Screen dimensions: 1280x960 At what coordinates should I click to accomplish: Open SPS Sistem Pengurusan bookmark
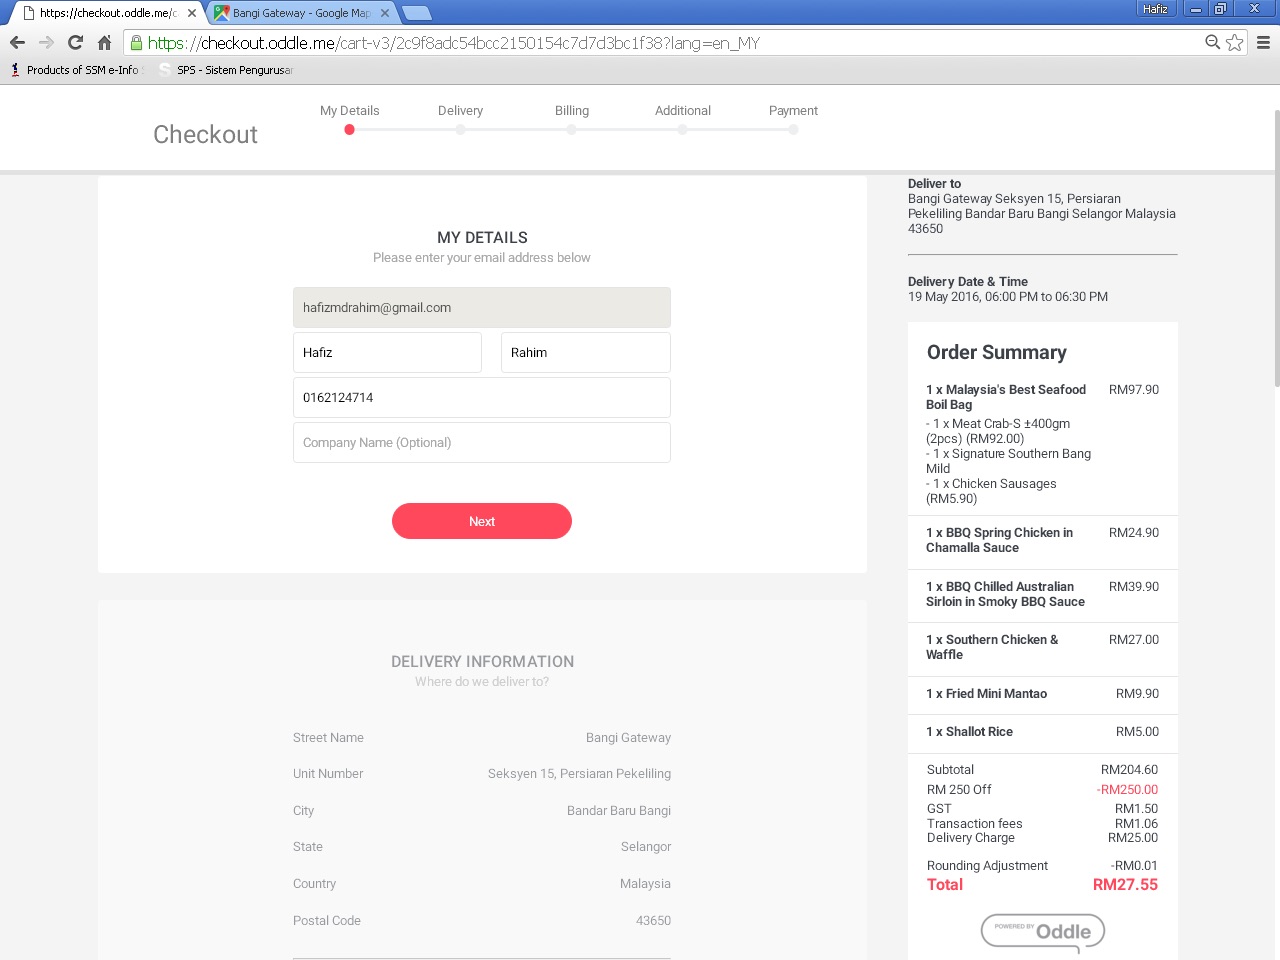(232, 70)
